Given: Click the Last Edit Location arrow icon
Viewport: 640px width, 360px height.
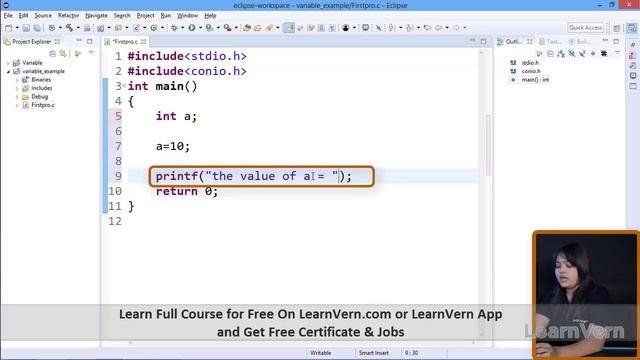Looking at the screenshot, I should (427, 28).
